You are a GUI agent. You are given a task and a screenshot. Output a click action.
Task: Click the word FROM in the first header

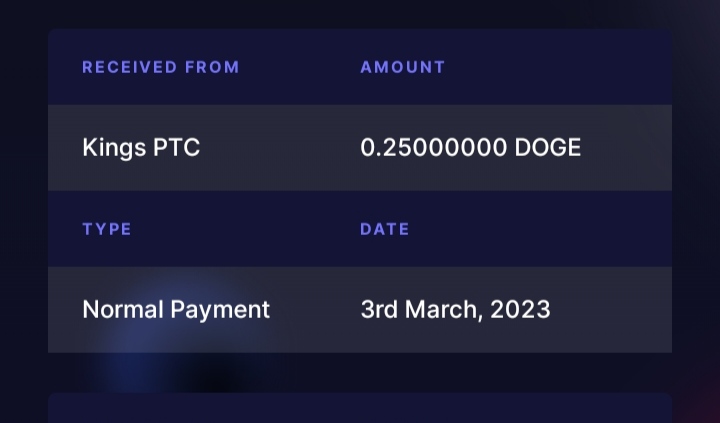pyautogui.click(x=212, y=67)
